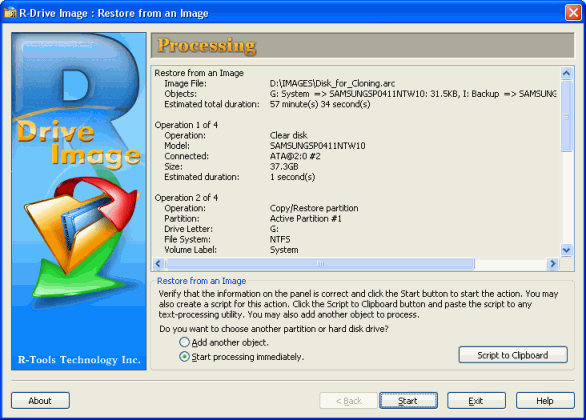The width and height of the screenshot is (586, 420).
Task: Close the Restore from an Image window
Action: pyautogui.click(x=573, y=13)
